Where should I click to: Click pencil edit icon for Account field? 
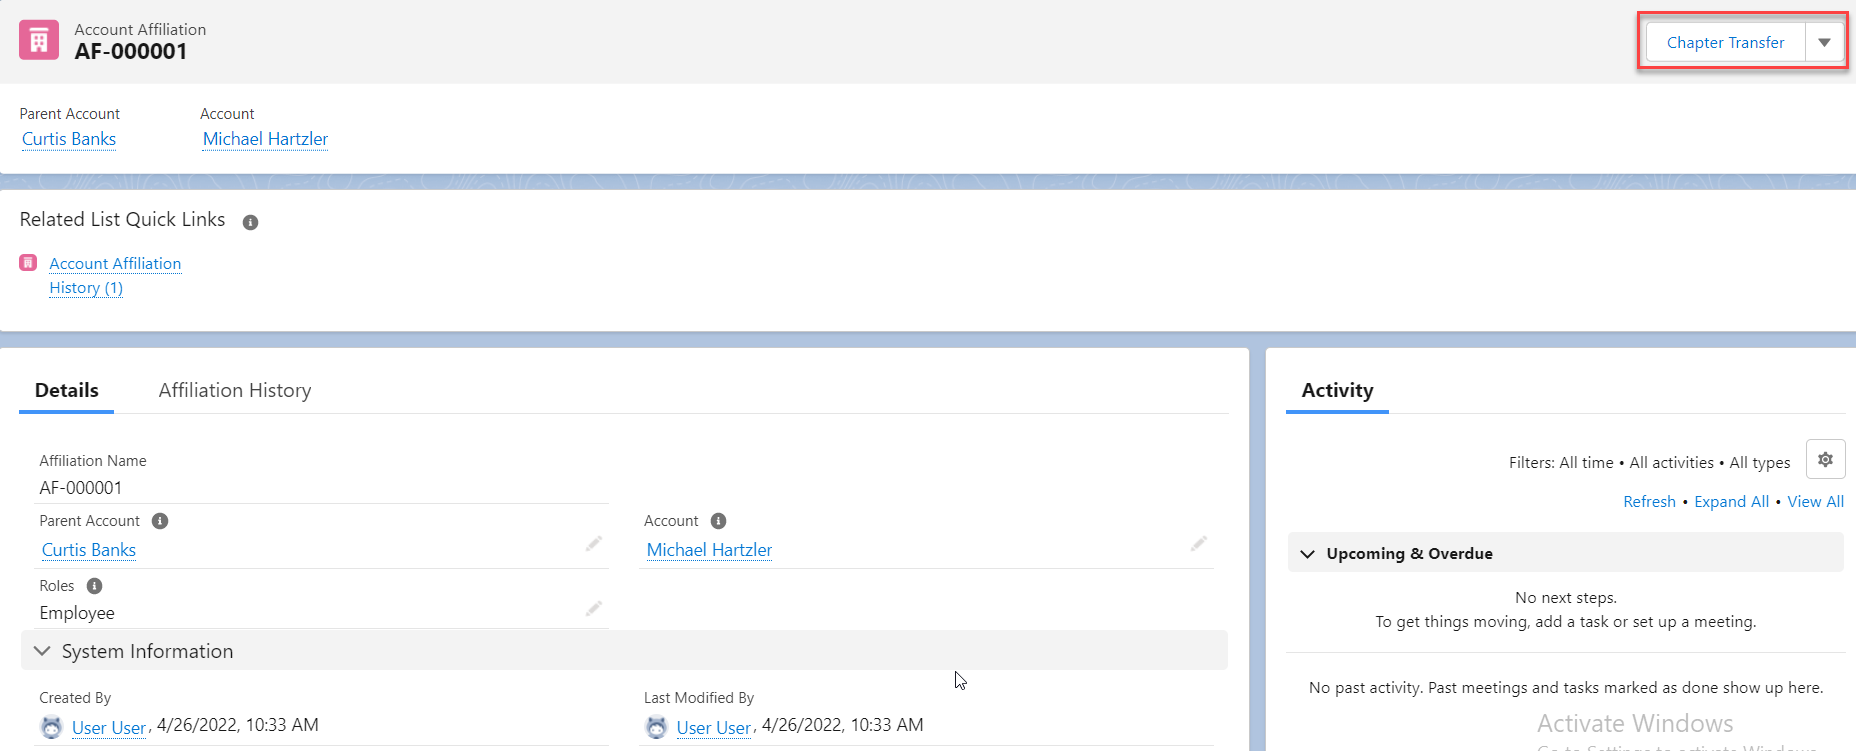click(x=1198, y=544)
